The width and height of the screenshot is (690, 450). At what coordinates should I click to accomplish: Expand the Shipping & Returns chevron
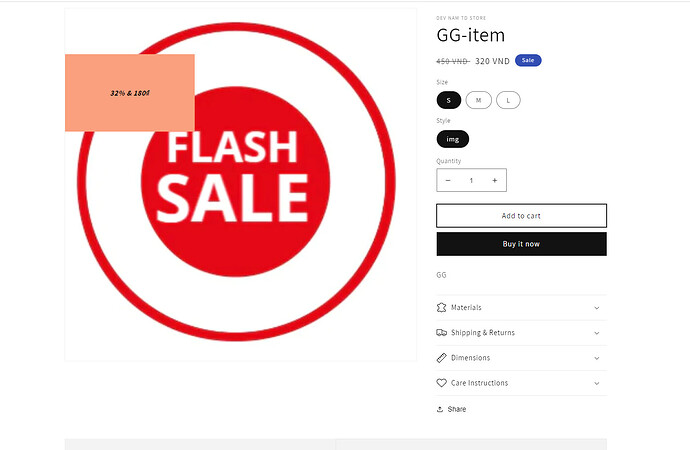coord(597,333)
